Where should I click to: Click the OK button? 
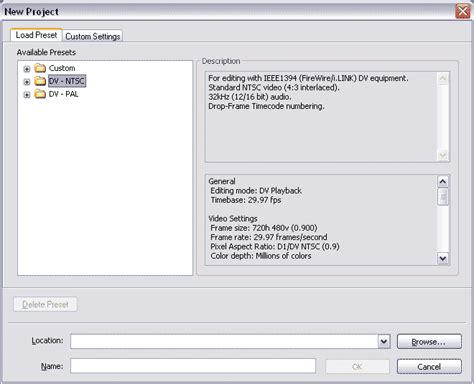point(357,367)
